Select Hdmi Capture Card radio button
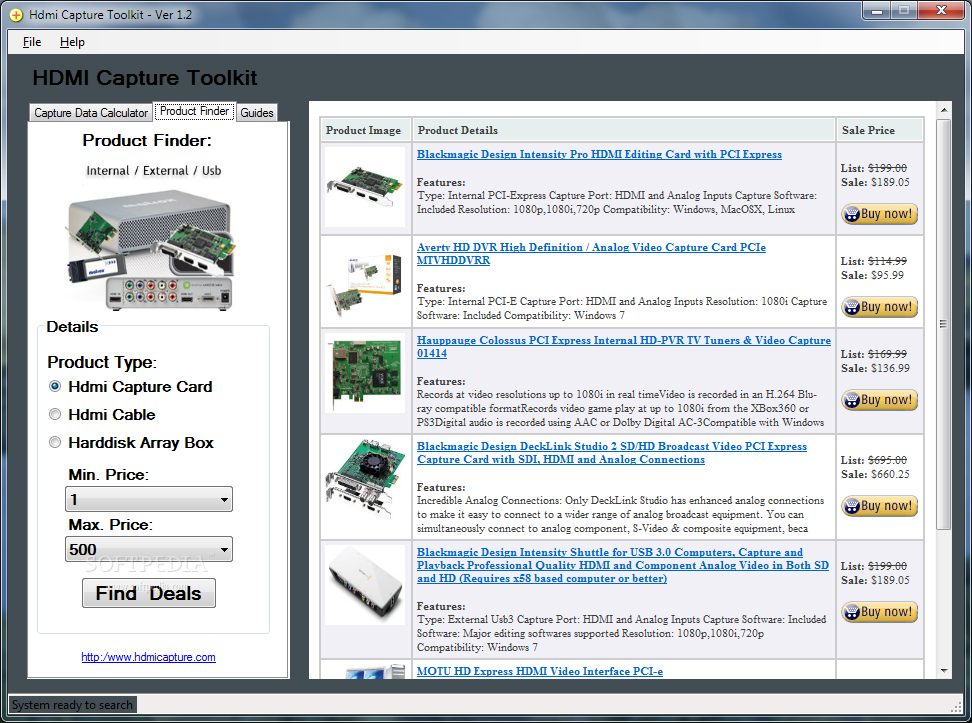 click(55, 386)
